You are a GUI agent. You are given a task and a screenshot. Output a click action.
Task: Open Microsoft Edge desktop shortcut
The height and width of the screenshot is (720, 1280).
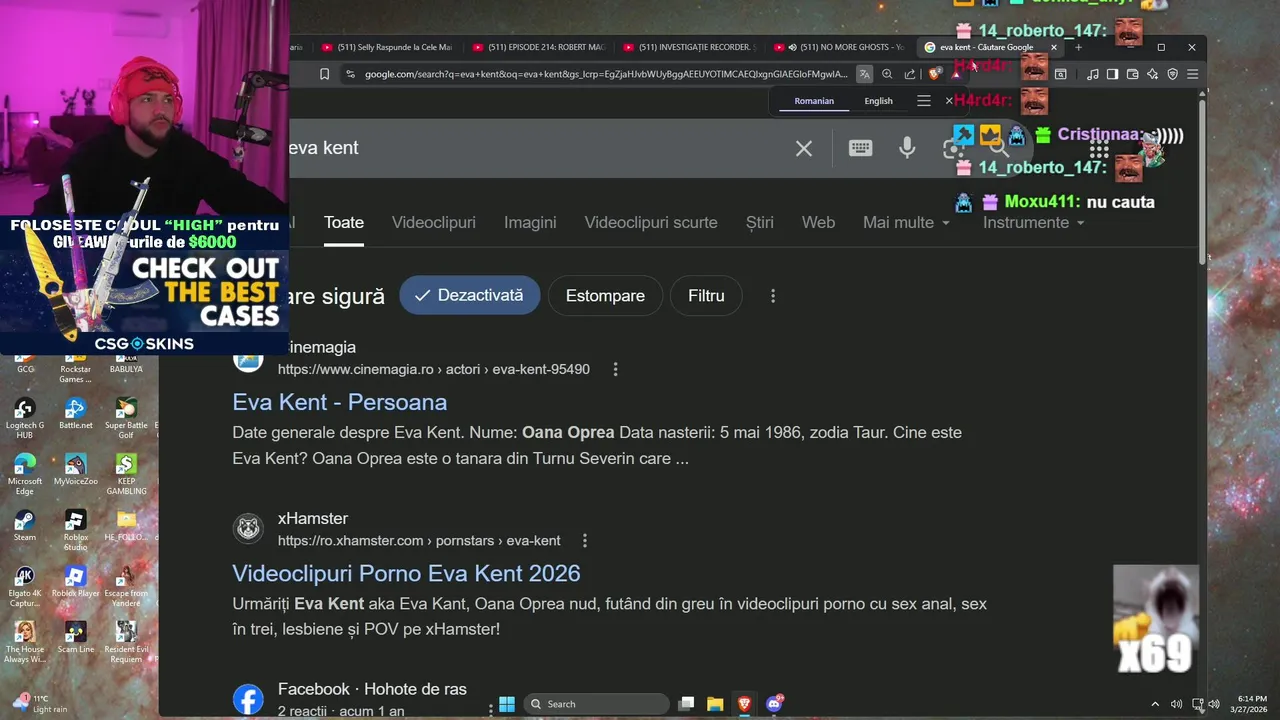[x=25, y=474]
